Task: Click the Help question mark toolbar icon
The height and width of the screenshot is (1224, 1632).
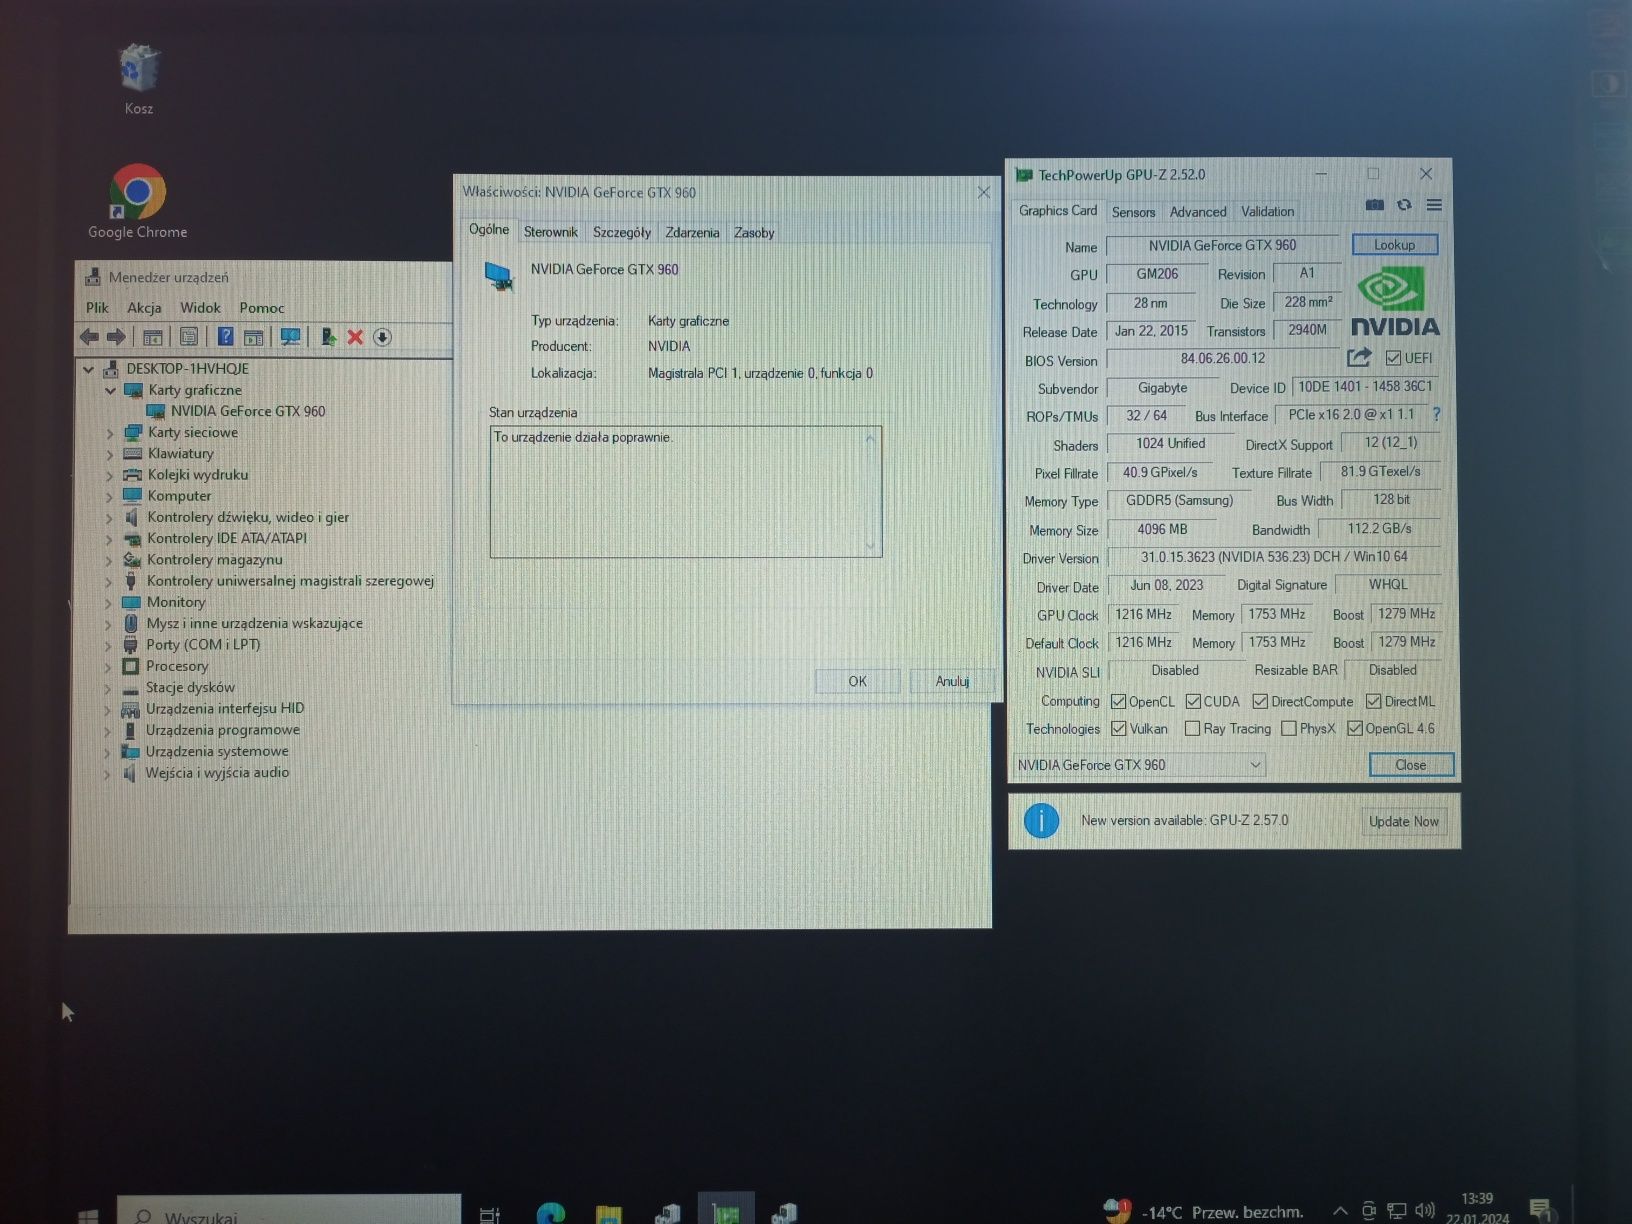Action: click(226, 337)
